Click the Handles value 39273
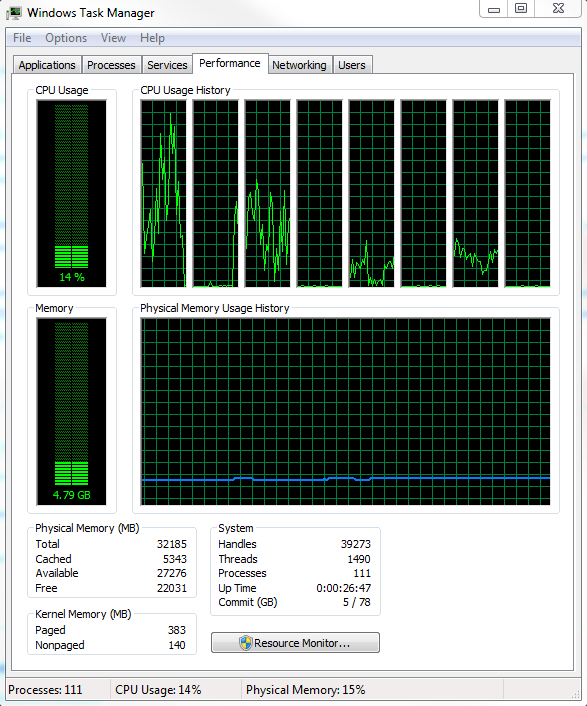Viewport: 587px width, 706px height. pyautogui.click(x=356, y=544)
